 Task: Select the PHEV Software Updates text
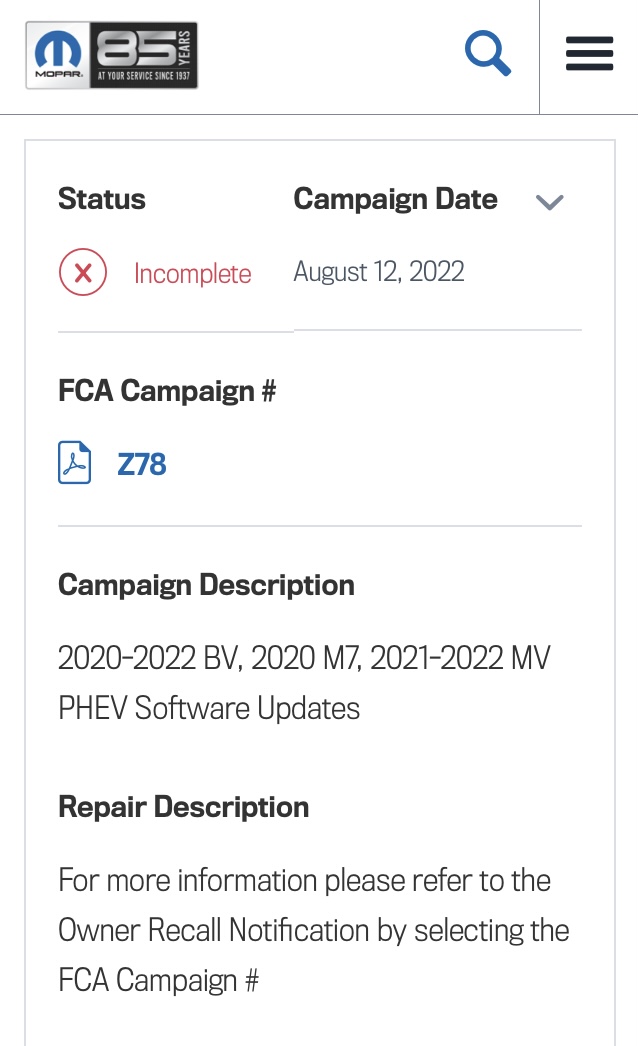[209, 708]
